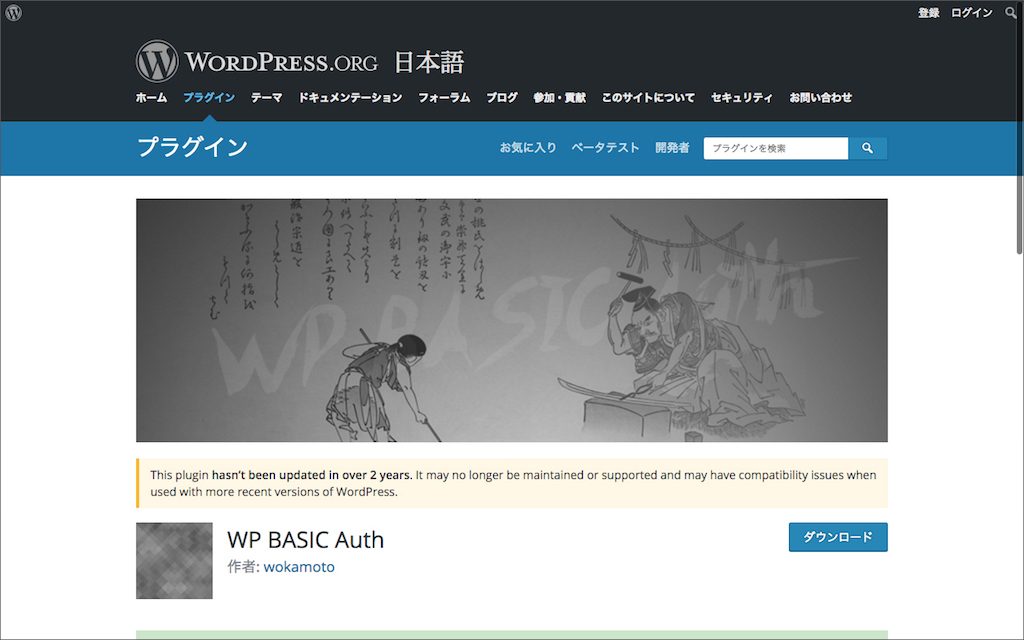The width and height of the screenshot is (1024, 640).
Task: Open the ベータテスト link
Action: coord(605,148)
